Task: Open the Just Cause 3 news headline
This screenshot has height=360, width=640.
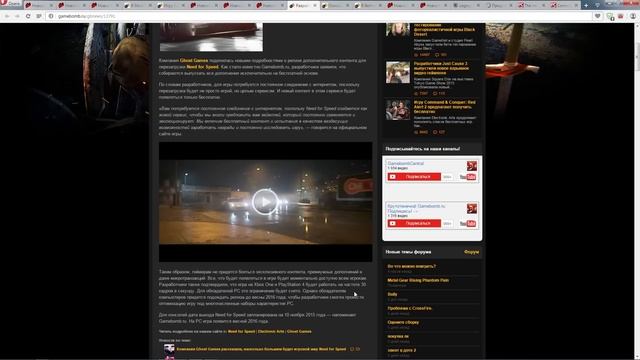Action: (x=441, y=68)
